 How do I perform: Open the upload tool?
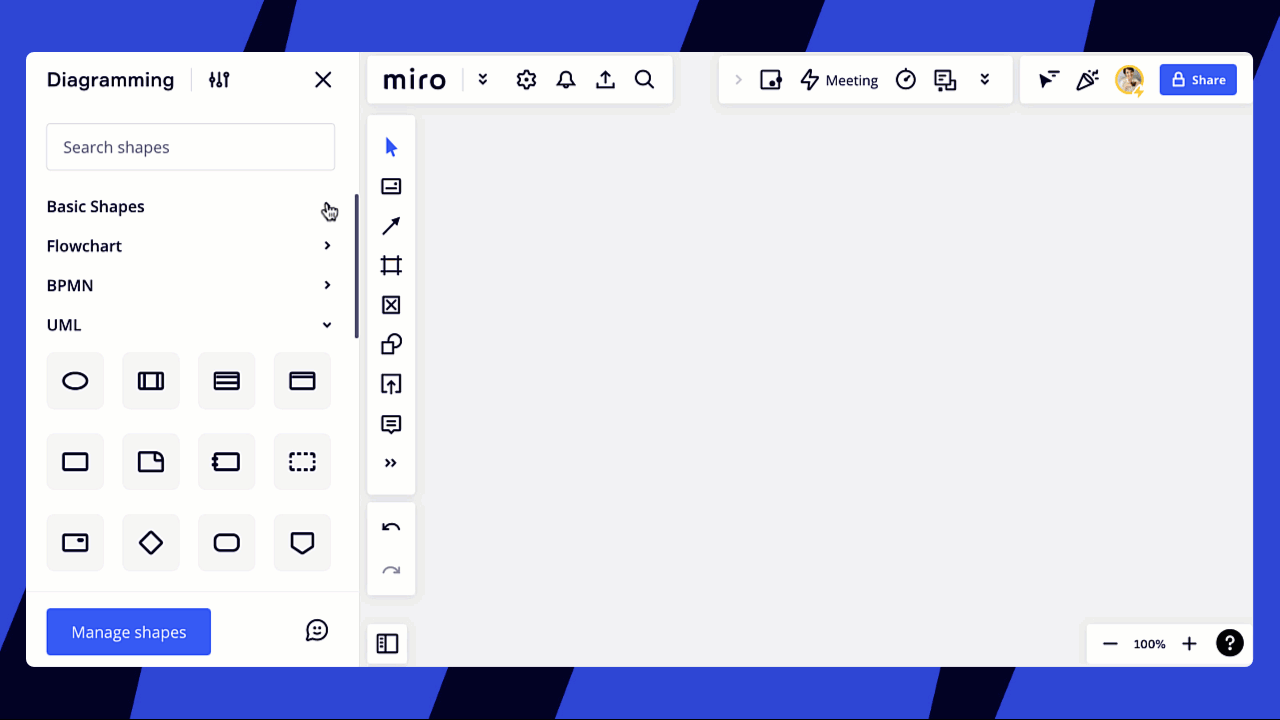tap(391, 384)
